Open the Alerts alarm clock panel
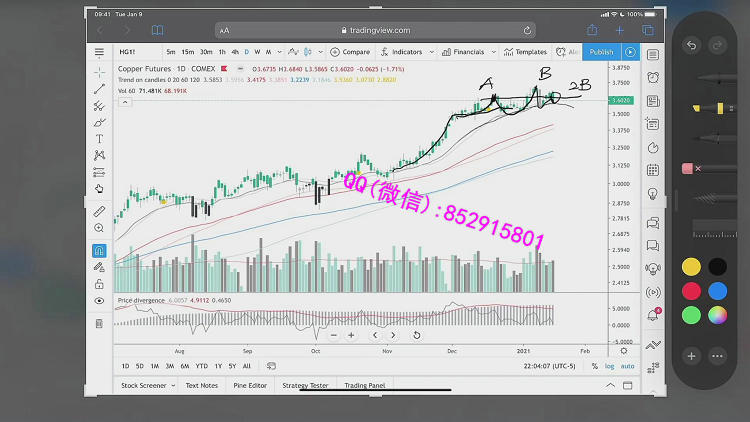Screen dimensions: 750x422 (653, 77)
